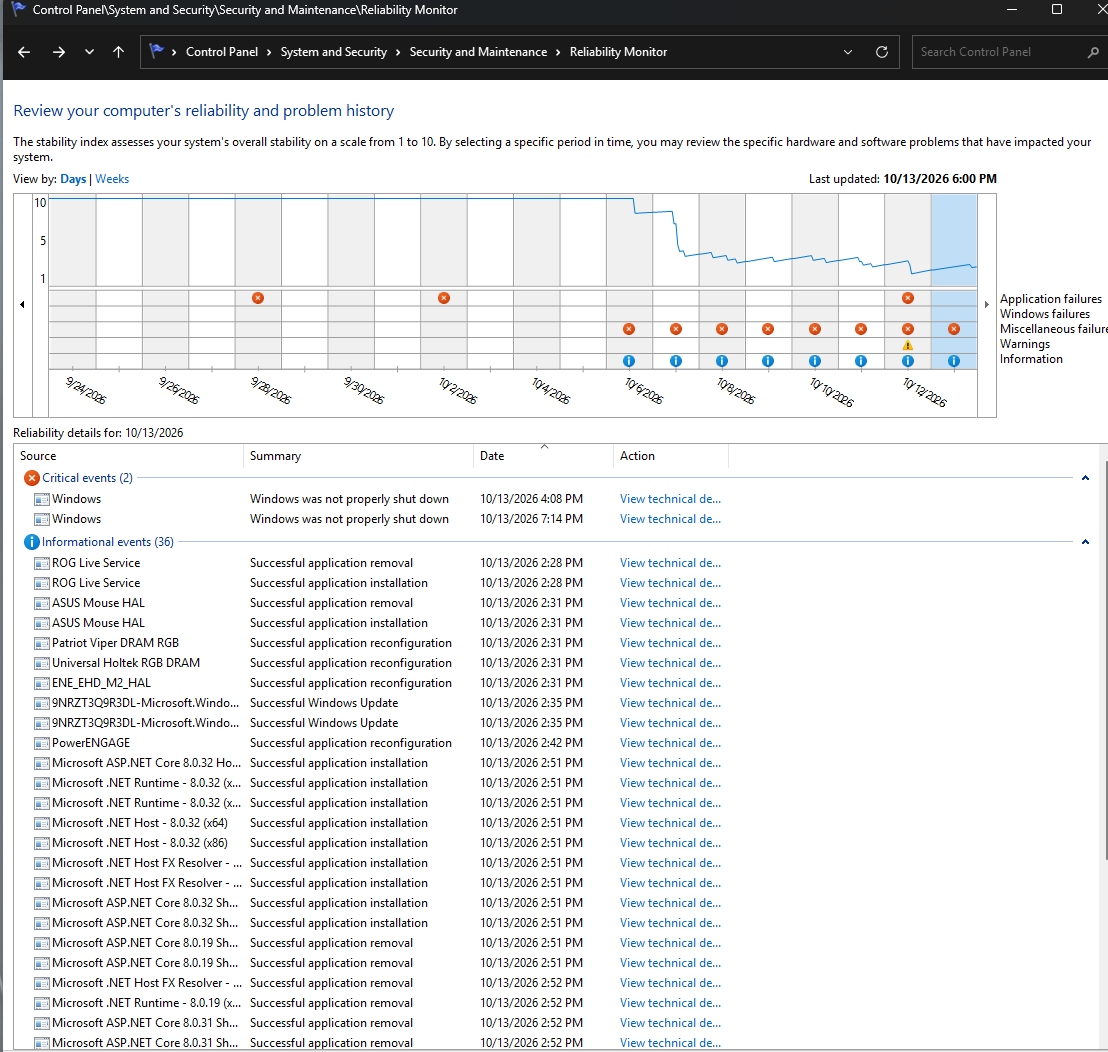Click the Application failures legend label
Screen dimensions: 1108x1052
click(1051, 299)
